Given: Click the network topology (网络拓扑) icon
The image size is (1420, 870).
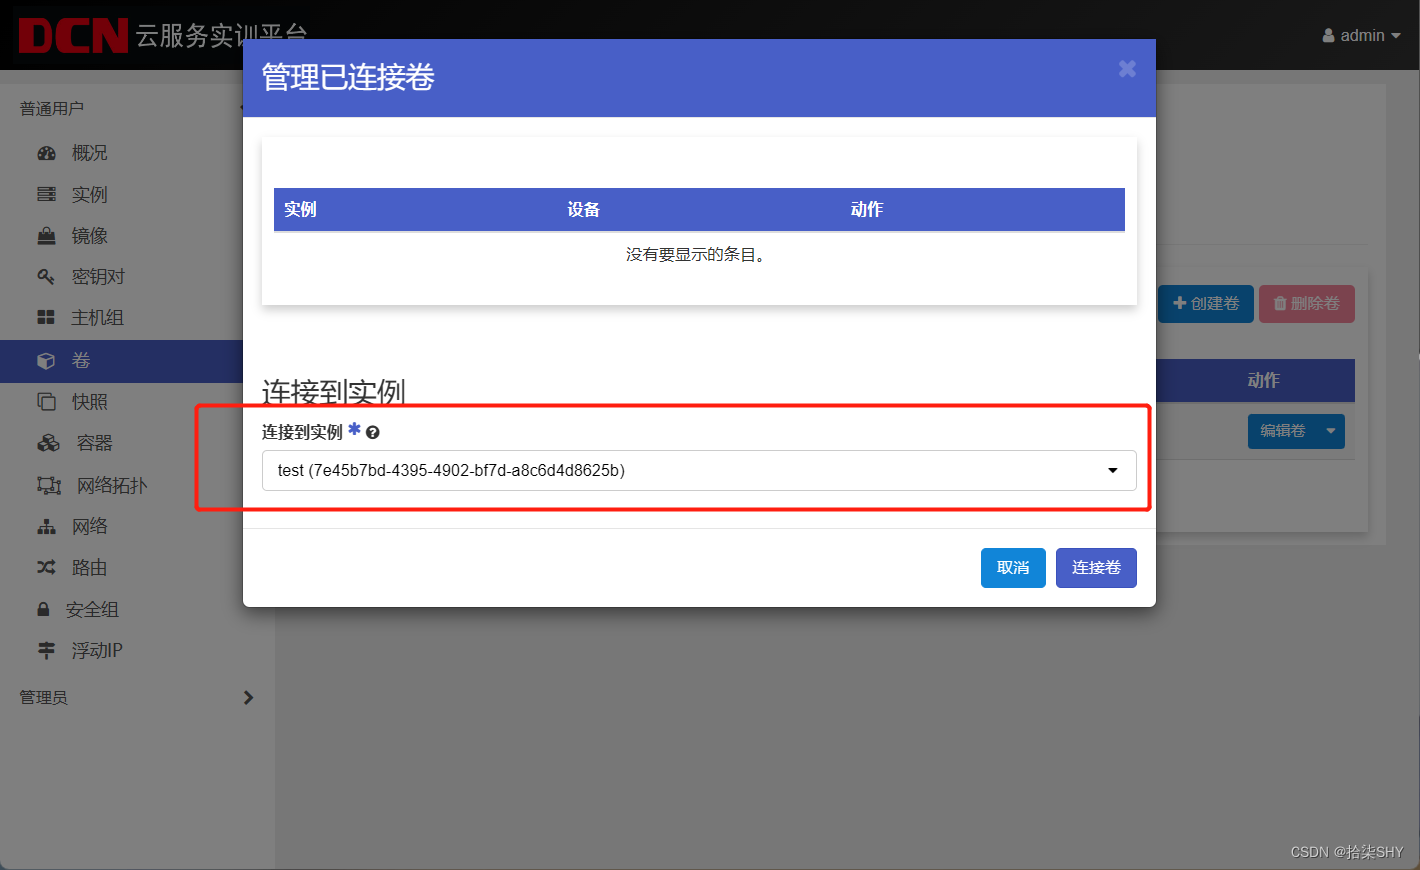Looking at the screenshot, I should (x=49, y=485).
